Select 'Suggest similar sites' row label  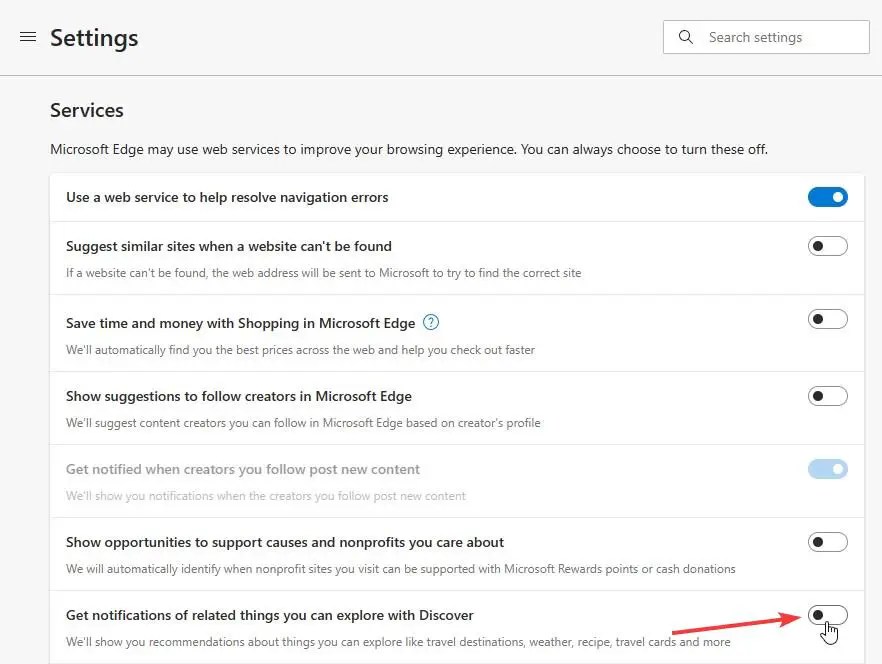228,246
